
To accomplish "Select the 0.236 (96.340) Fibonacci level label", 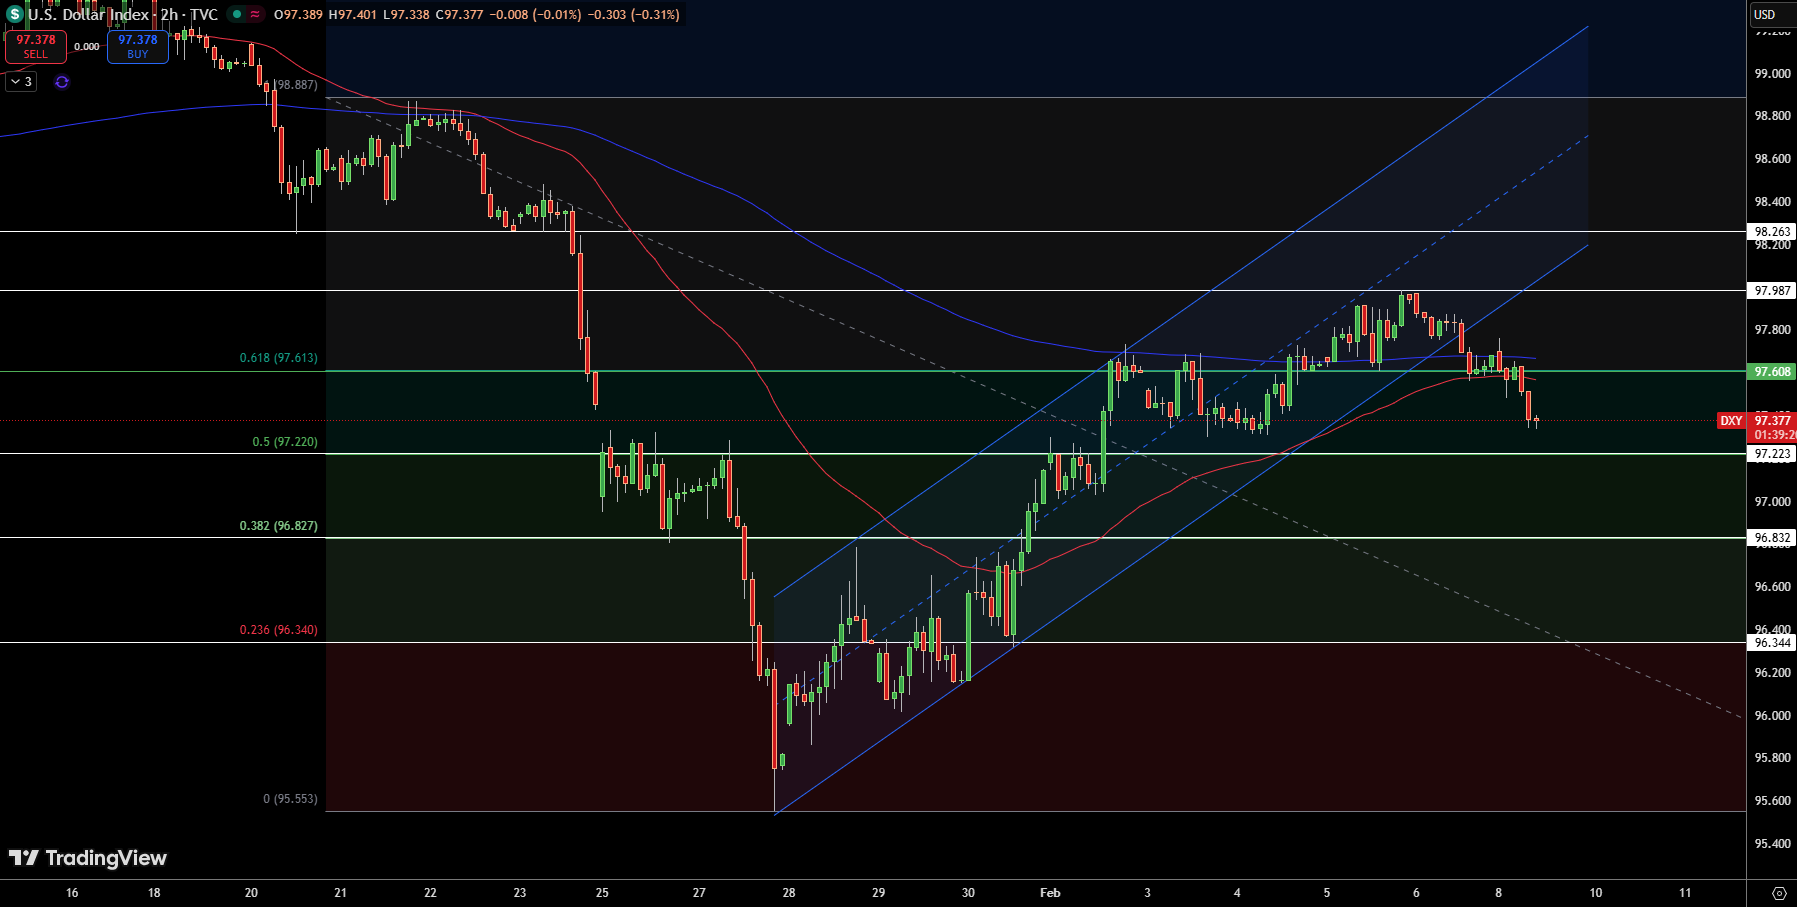I will (x=278, y=630).
